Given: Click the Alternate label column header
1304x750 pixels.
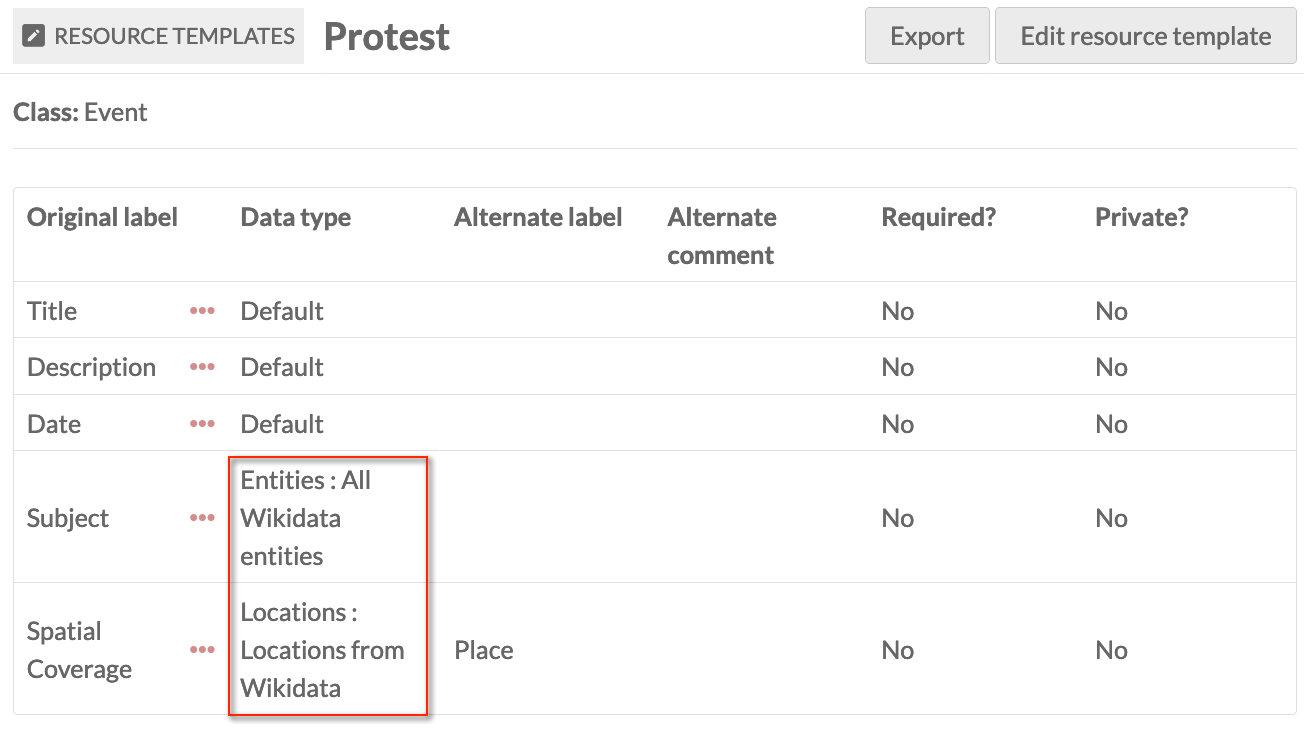Looking at the screenshot, I should [x=538, y=217].
